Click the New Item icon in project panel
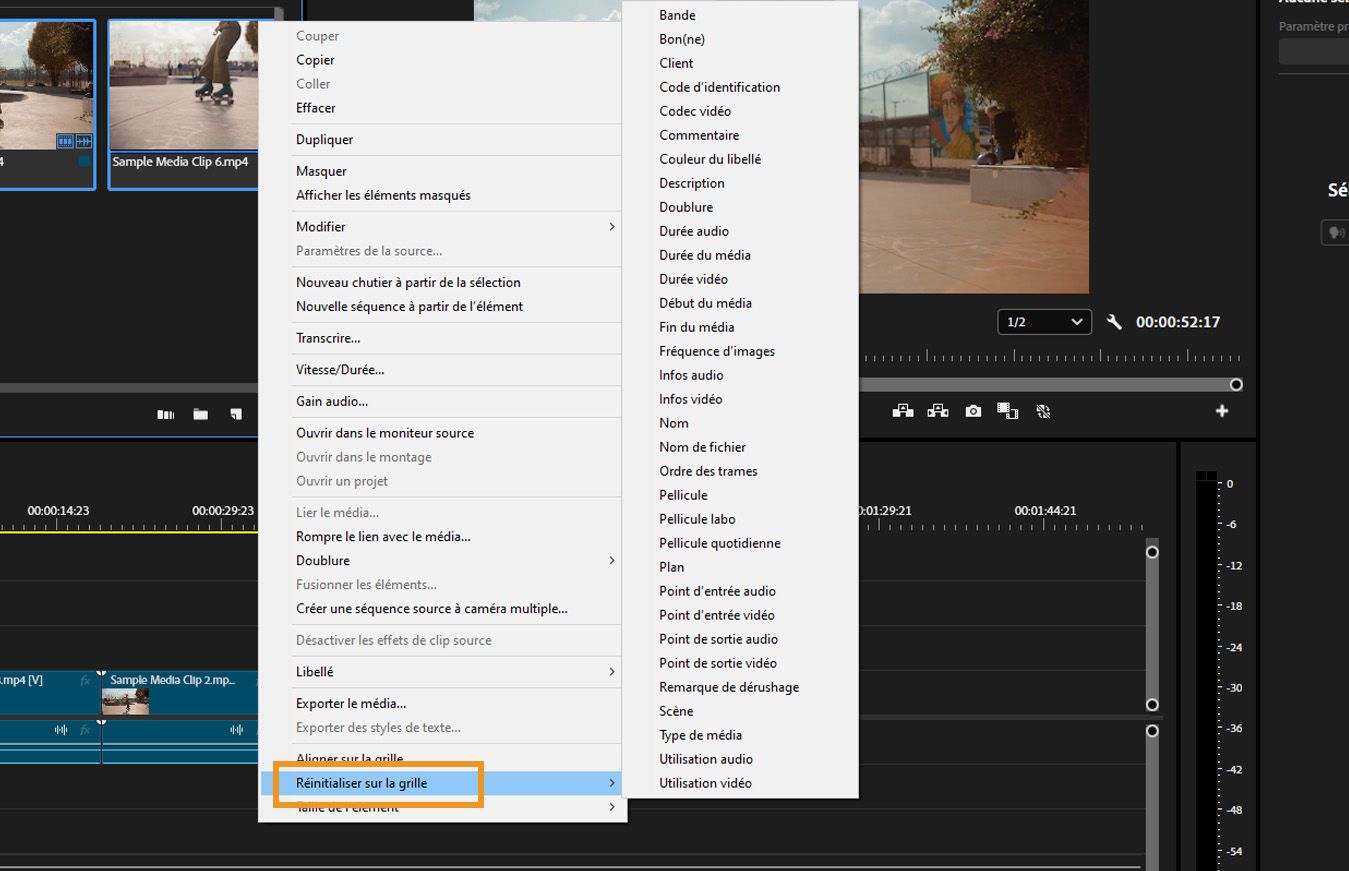The image size is (1349, 871). click(236, 414)
